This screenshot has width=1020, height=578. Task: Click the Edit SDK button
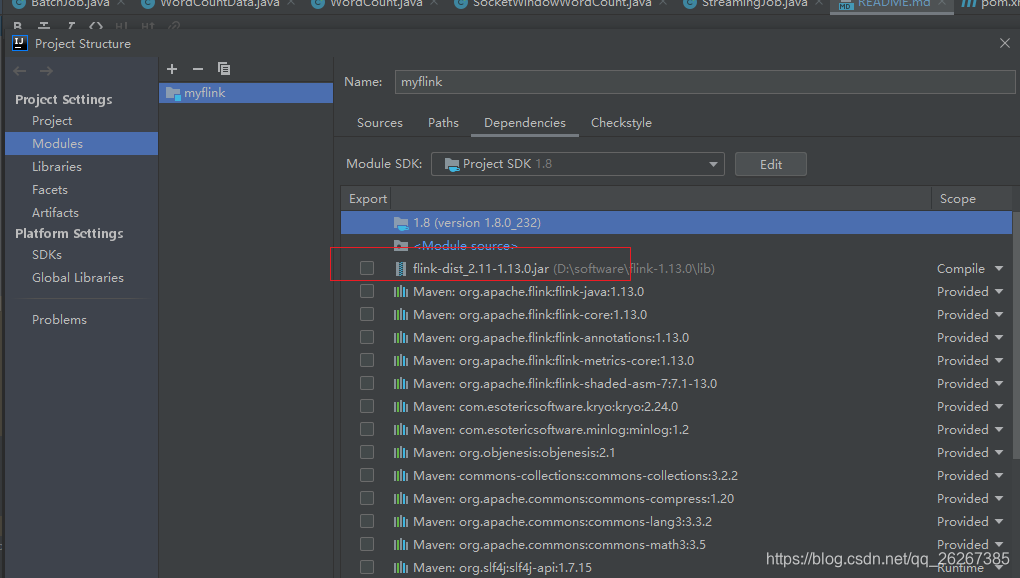coord(771,164)
